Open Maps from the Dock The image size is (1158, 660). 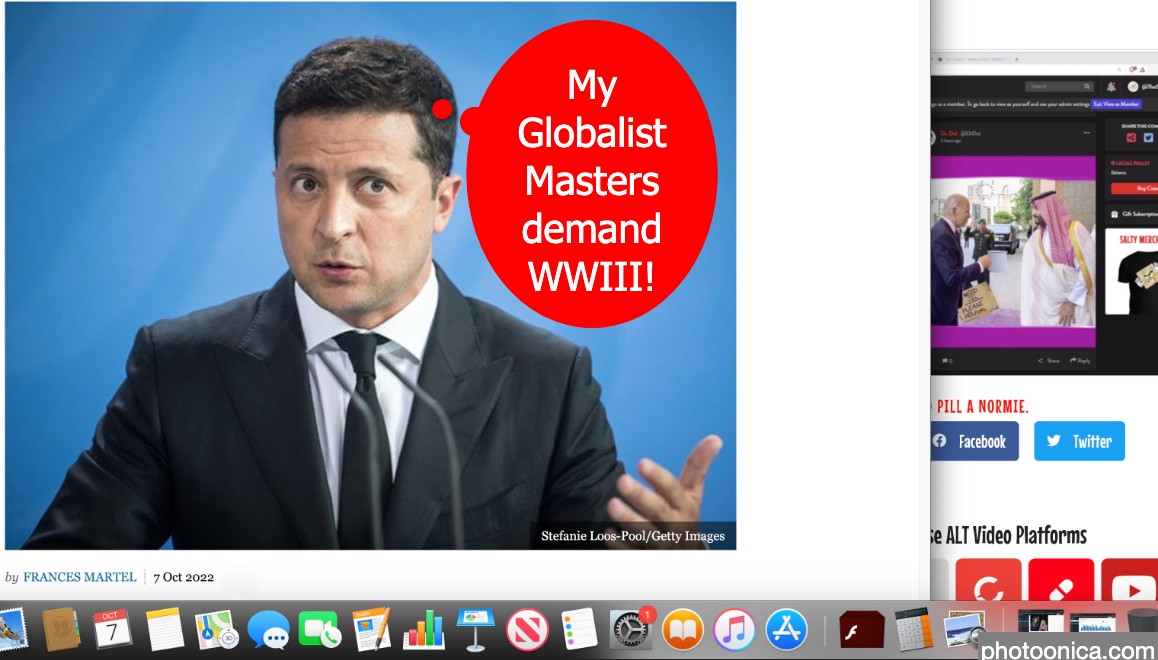point(216,630)
